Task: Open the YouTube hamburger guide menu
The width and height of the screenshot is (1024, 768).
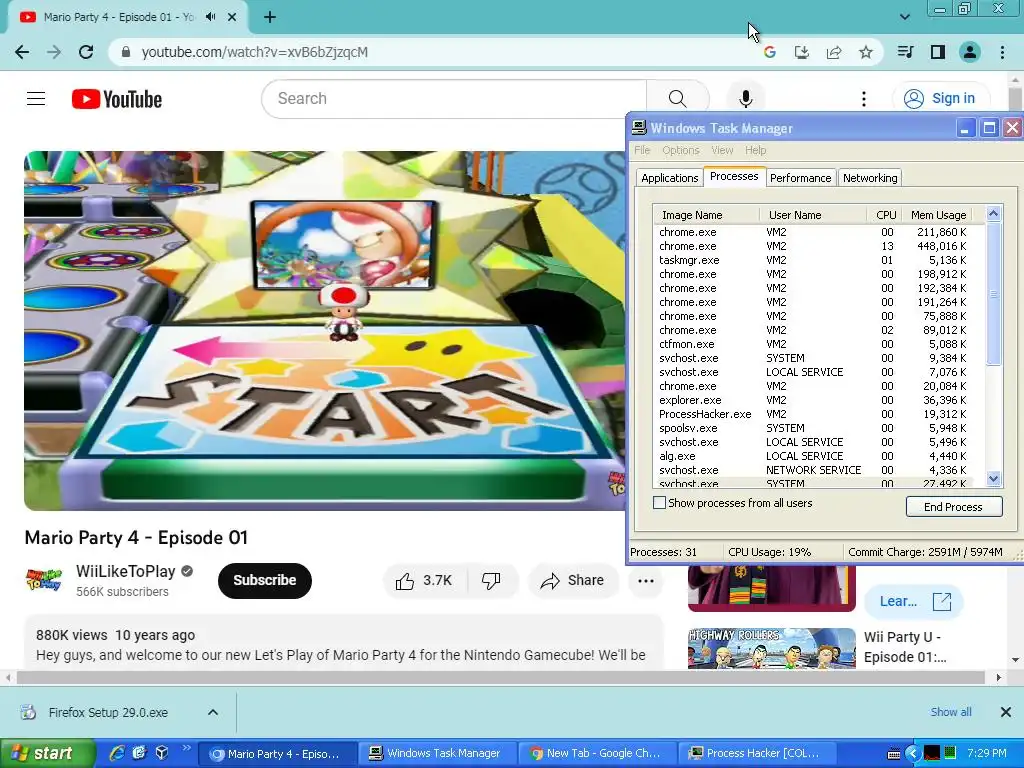Action: [36, 99]
